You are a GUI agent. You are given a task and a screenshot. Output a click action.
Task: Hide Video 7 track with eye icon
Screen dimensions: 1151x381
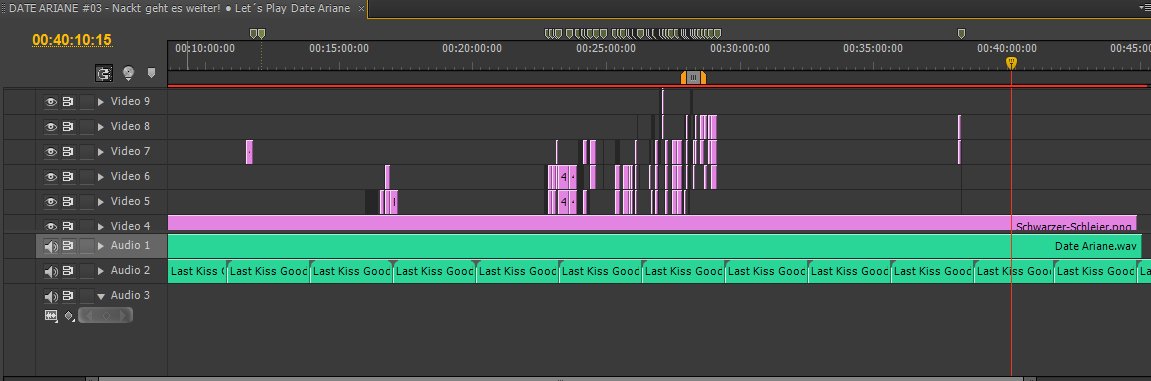pos(51,152)
